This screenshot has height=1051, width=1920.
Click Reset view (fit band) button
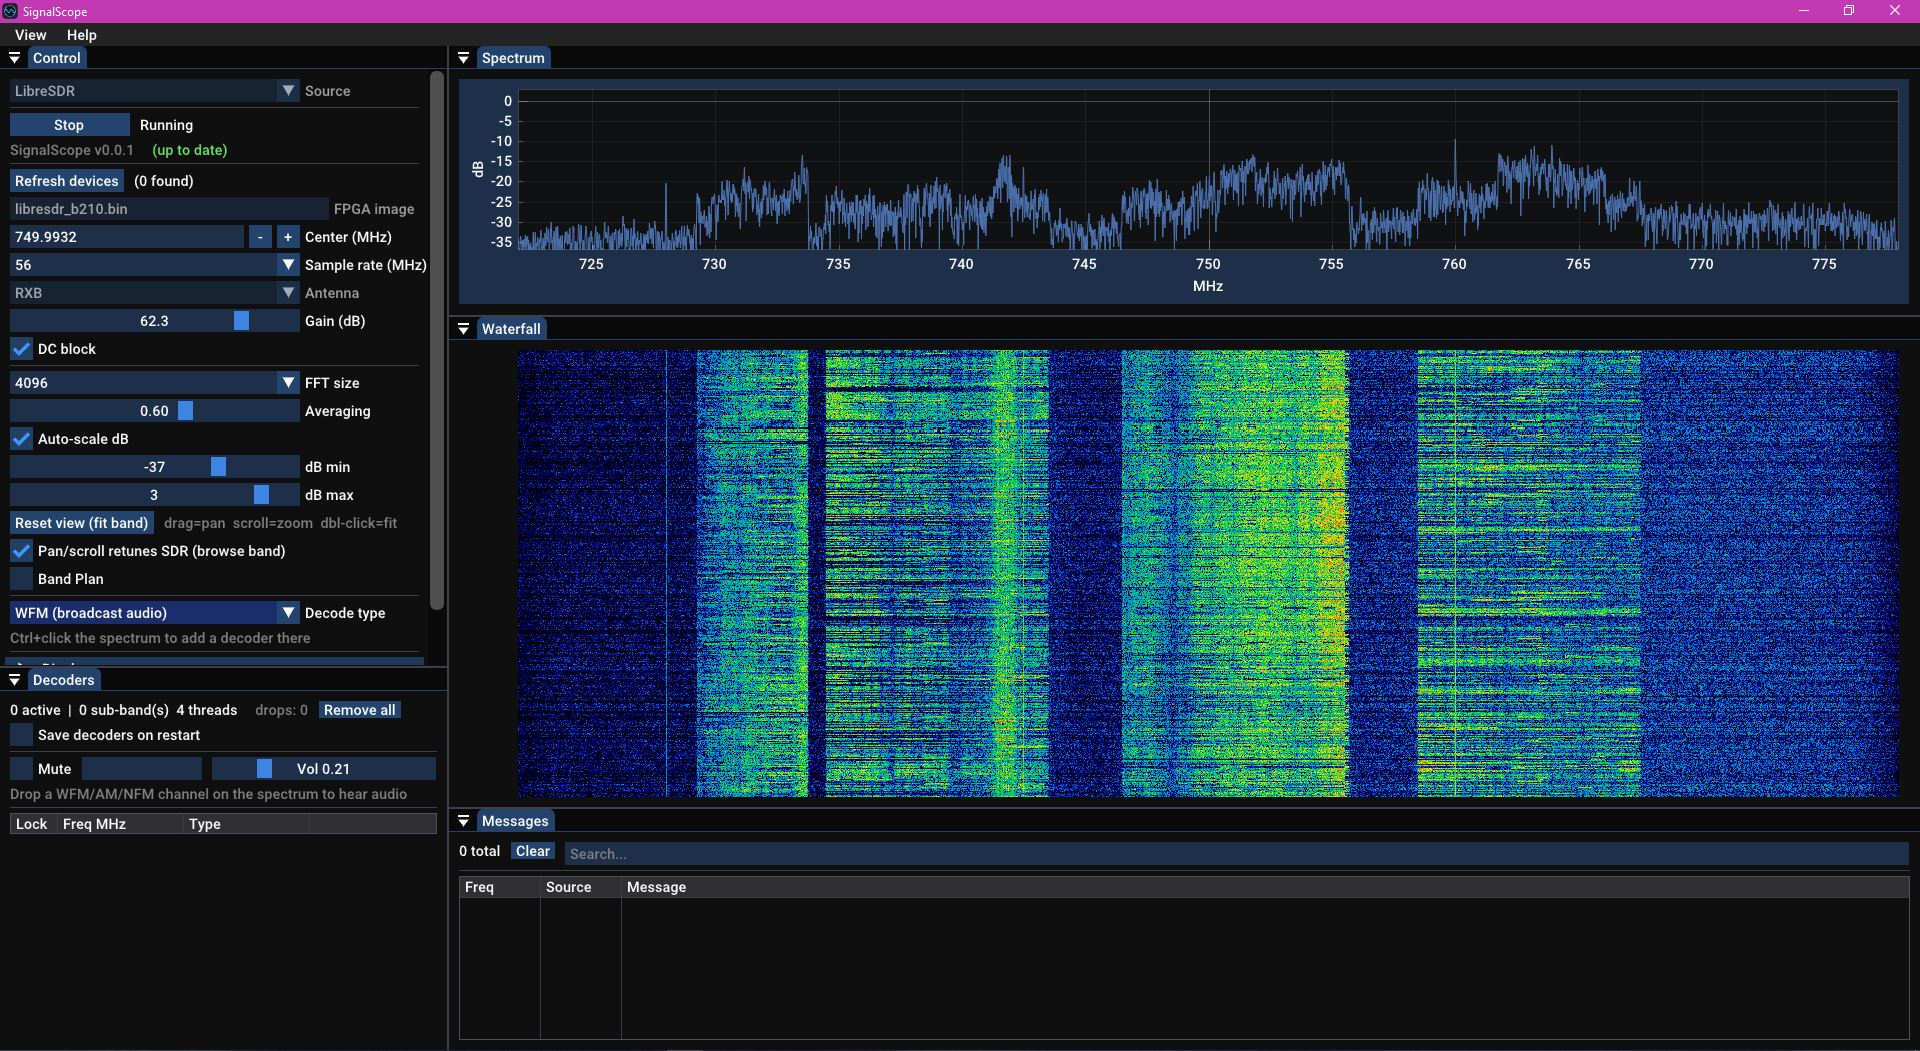[82, 523]
